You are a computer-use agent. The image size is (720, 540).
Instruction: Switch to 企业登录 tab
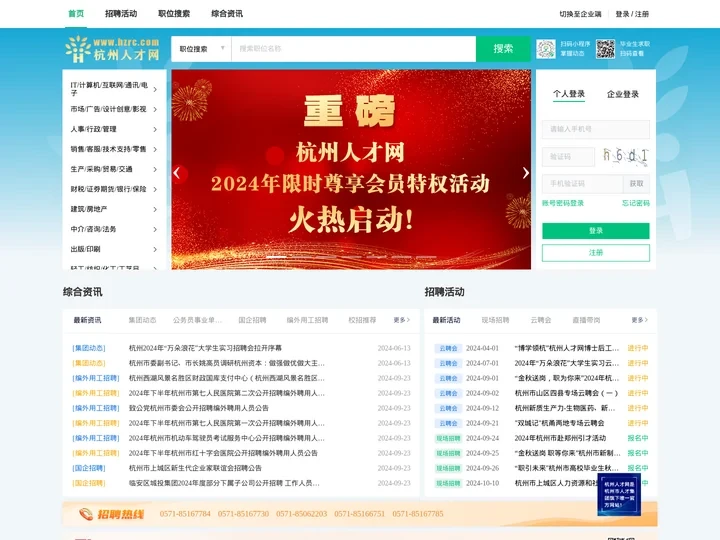click(623, 94)
